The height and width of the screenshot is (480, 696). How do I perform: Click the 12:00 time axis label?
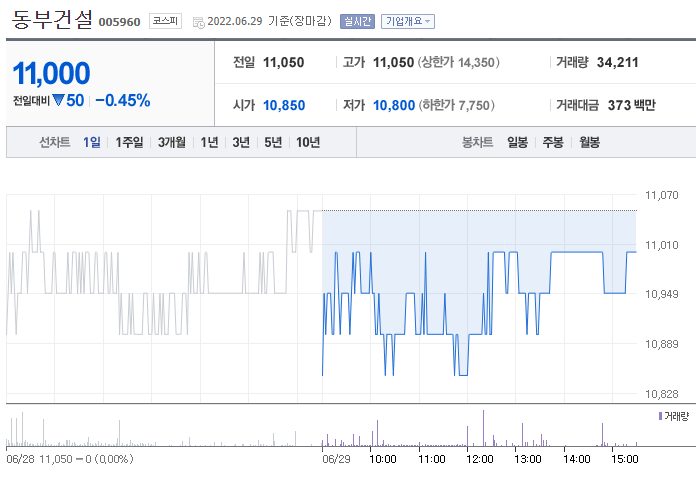pos(479,459)
